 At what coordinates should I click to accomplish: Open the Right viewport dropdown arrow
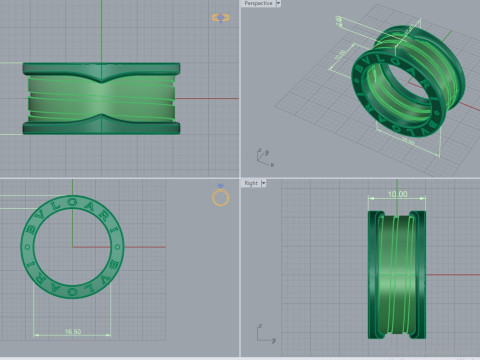(x=263, y=183)
